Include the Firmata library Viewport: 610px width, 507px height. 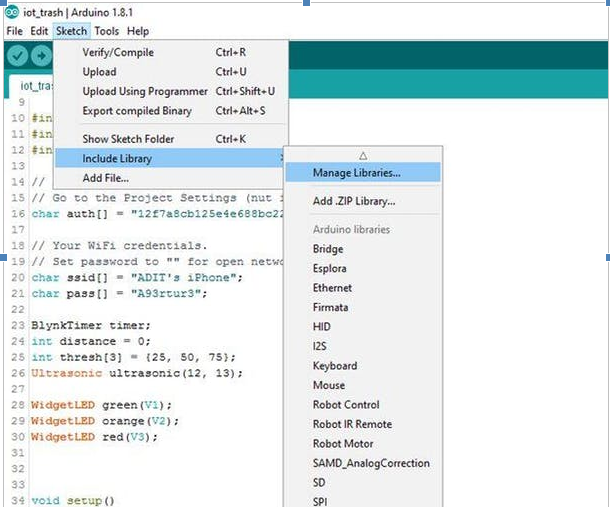click(363, 307)
